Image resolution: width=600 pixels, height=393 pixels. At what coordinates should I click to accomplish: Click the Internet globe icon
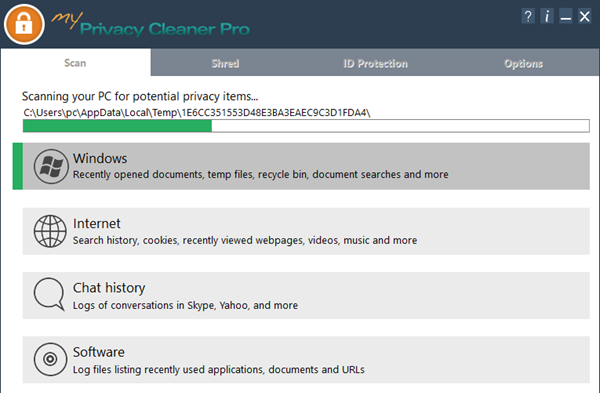pos(50,231)
